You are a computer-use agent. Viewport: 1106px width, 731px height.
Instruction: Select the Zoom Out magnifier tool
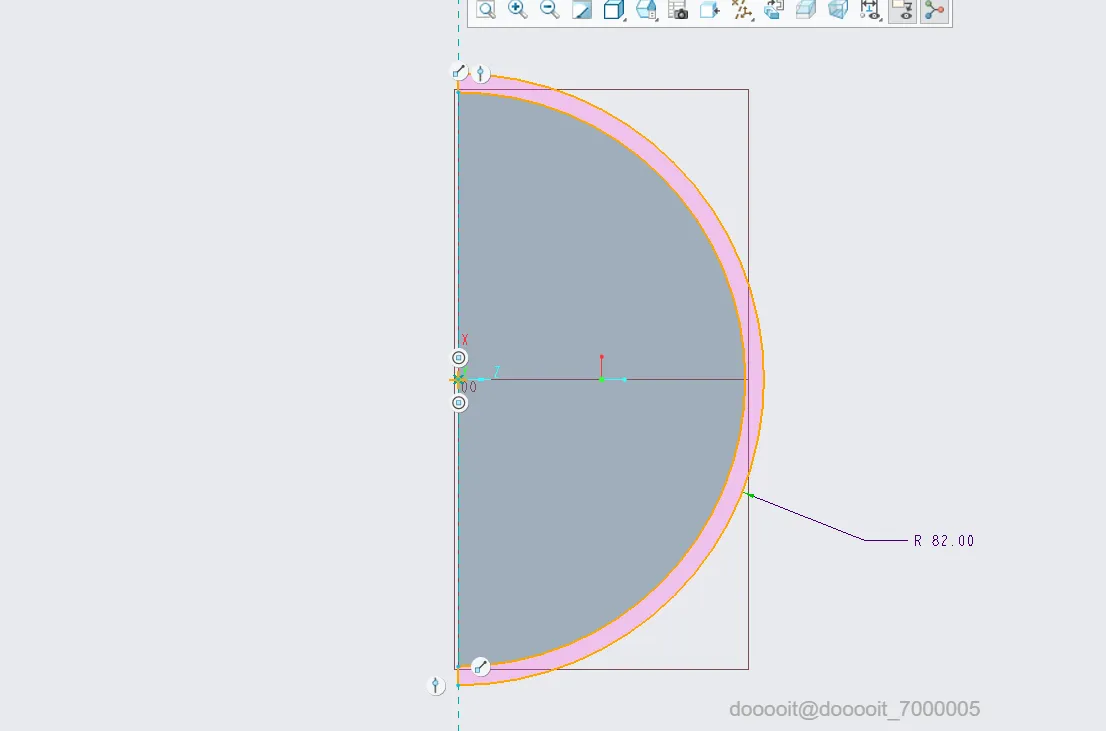549,9
